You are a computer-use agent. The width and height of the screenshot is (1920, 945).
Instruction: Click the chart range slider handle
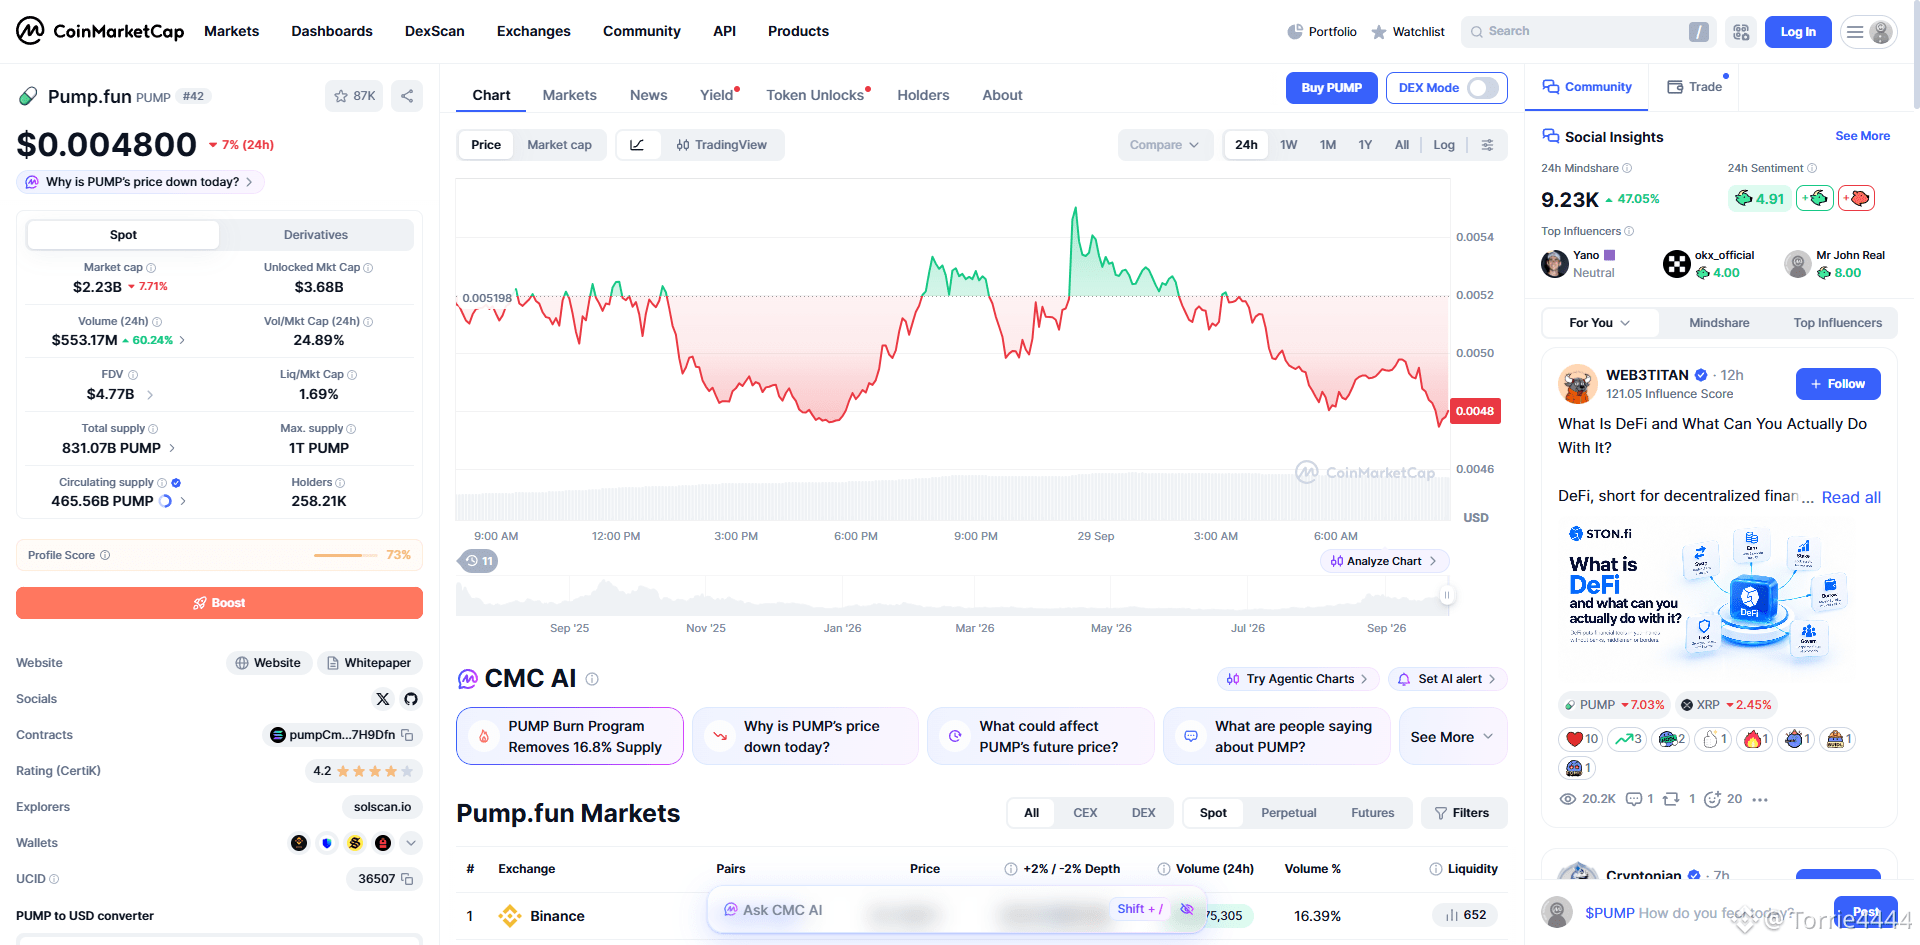point(1446,595)
